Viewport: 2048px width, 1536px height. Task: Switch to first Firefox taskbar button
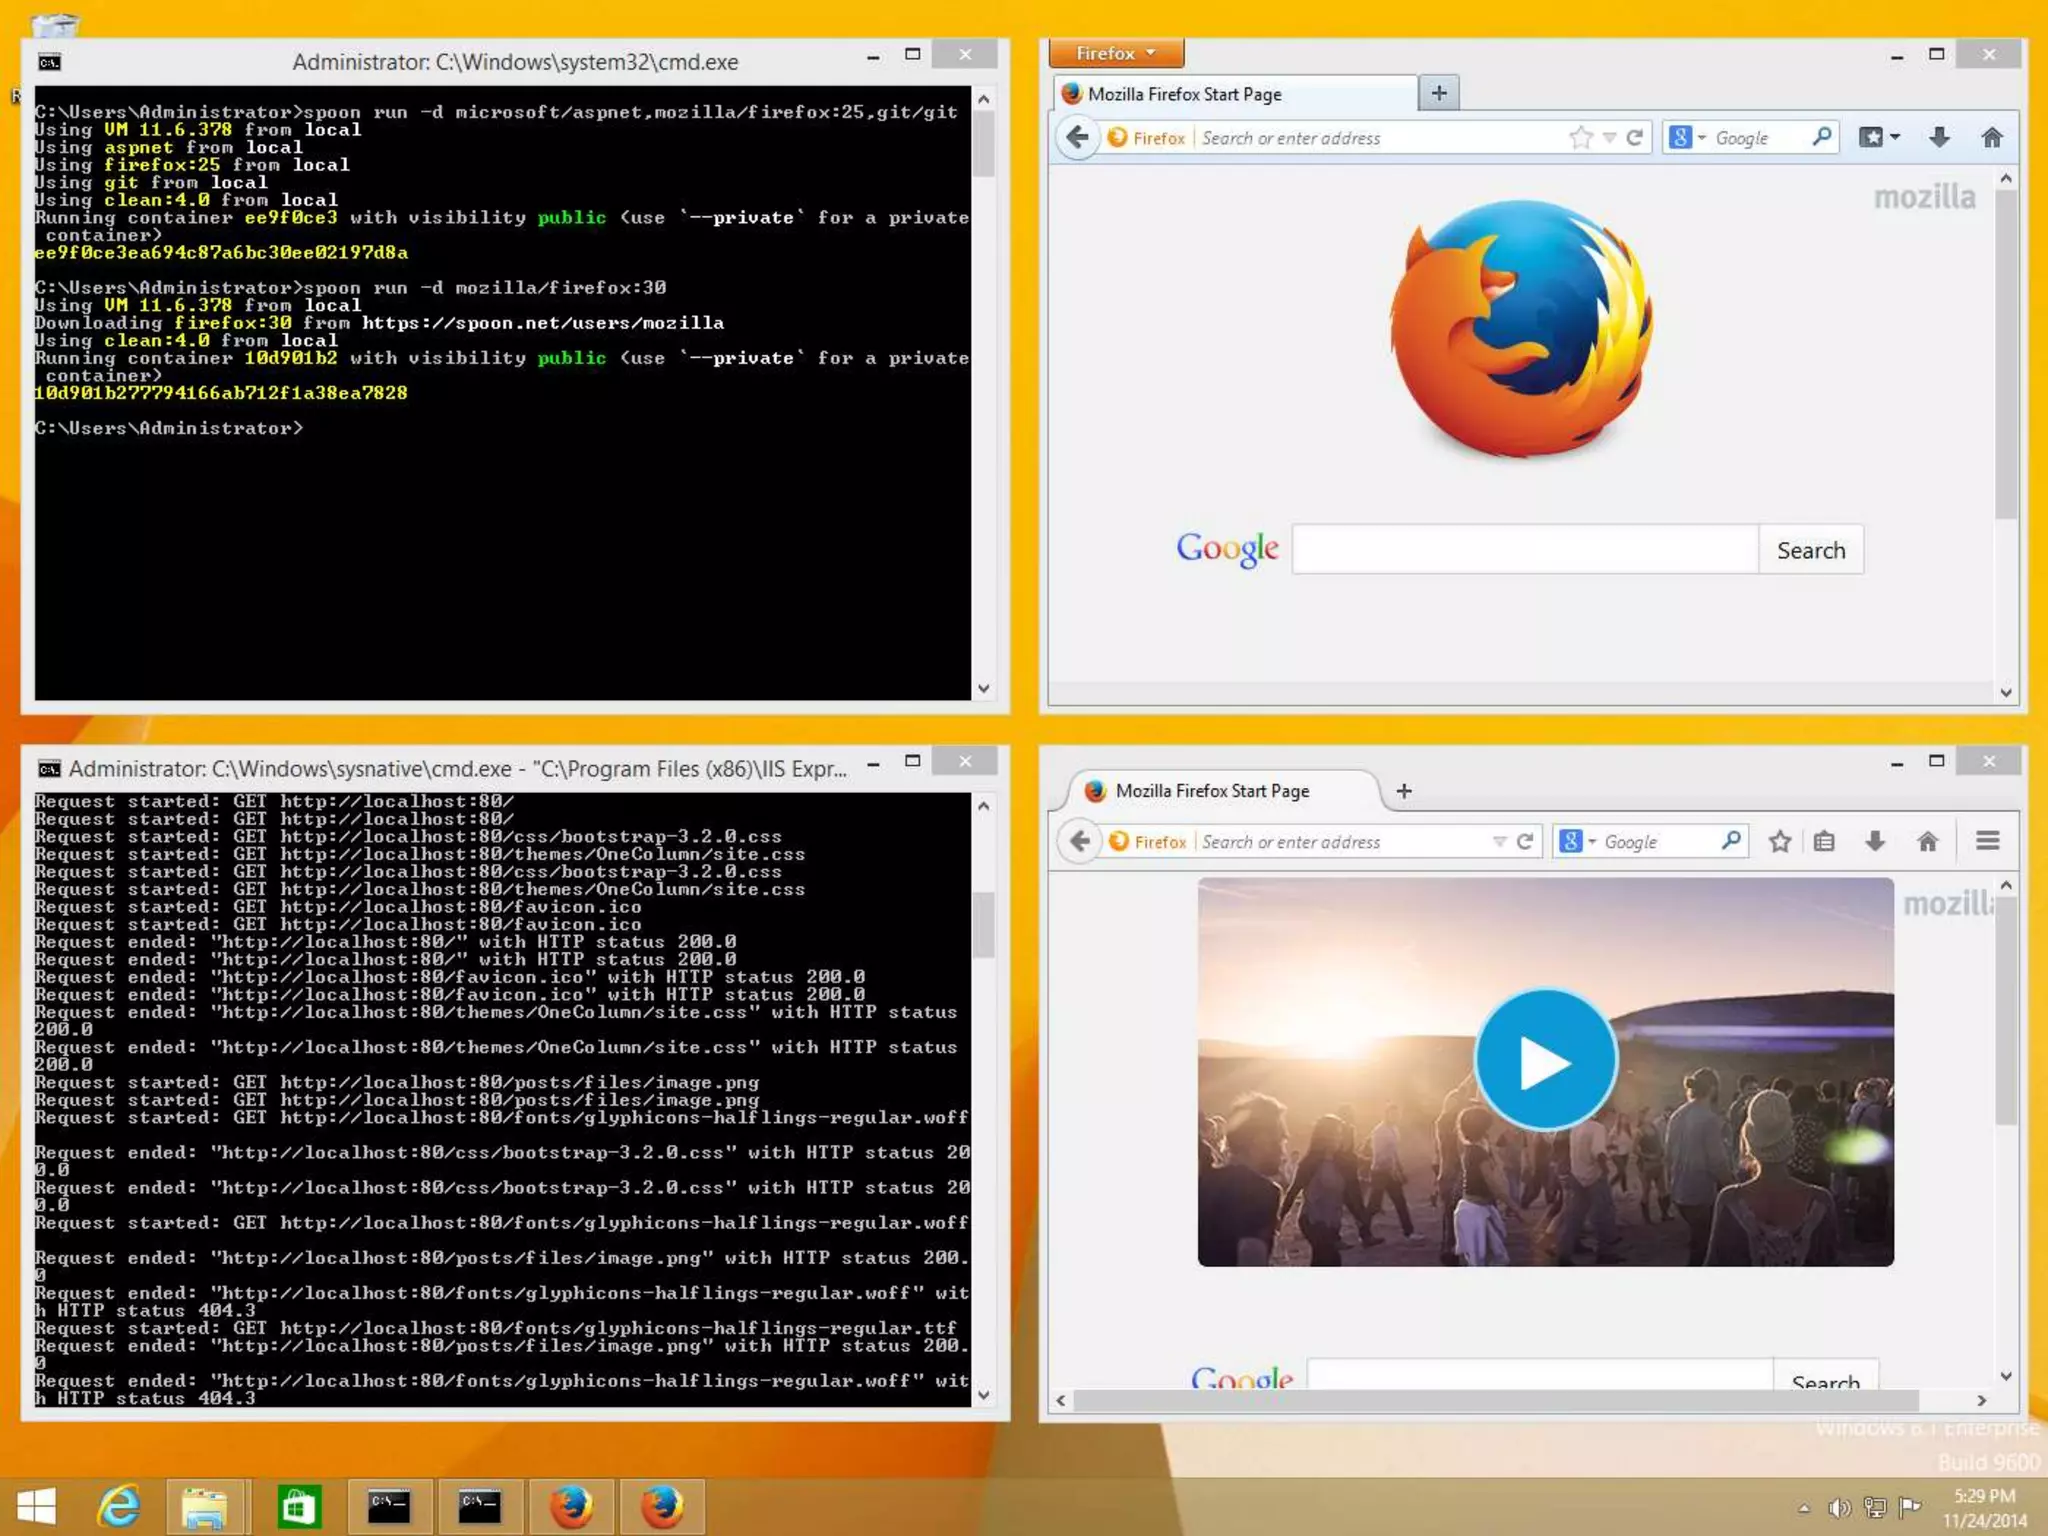coord(571,1507)
